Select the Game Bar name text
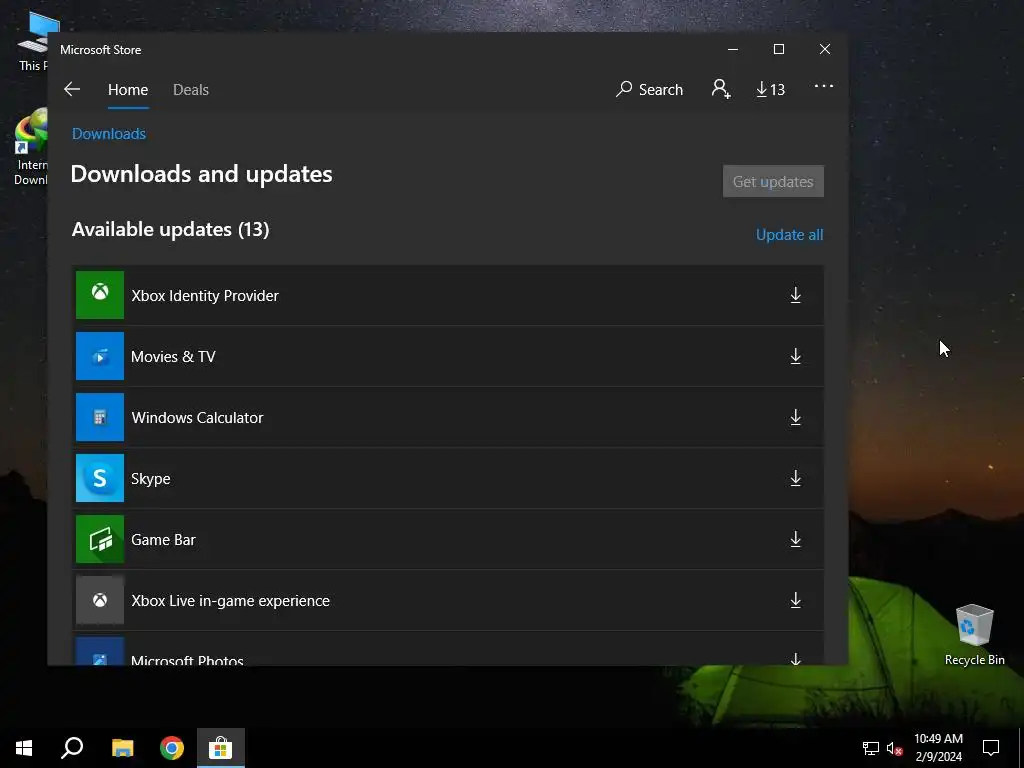Screen dimensions: 1024x768 (163, 539)
